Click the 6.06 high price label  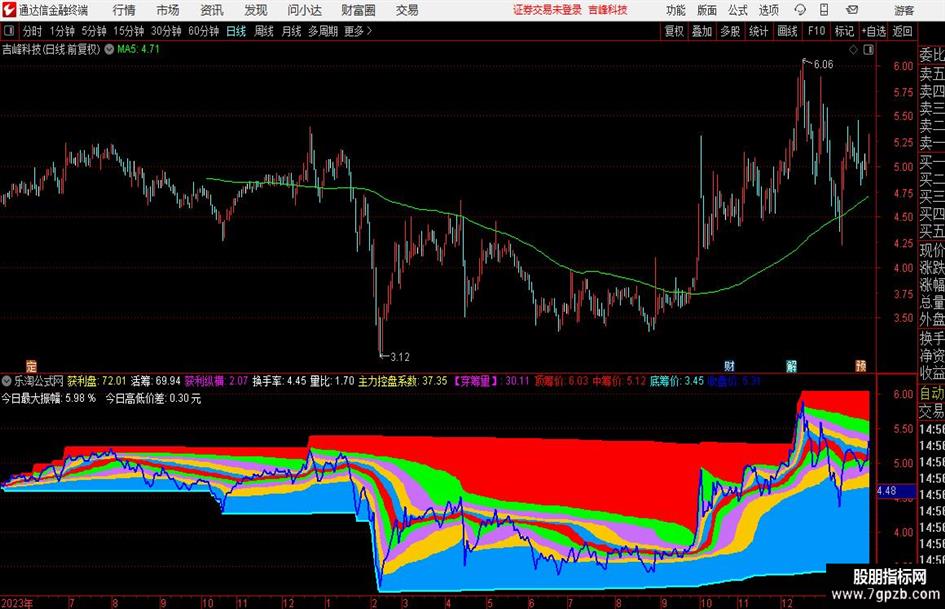823,65
